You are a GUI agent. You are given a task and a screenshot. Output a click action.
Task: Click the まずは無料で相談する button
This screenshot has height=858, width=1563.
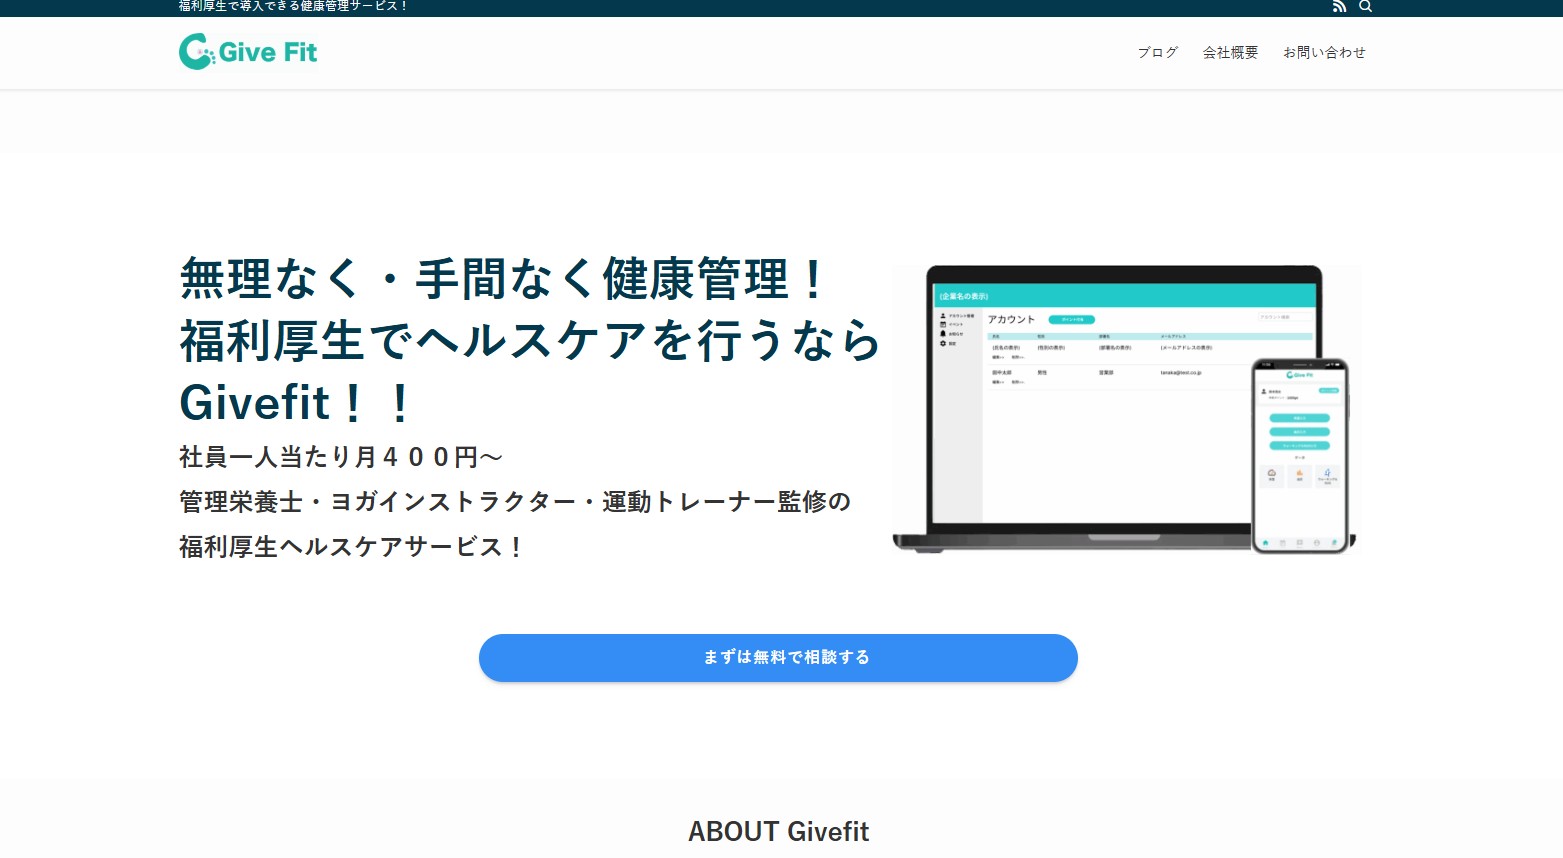[x=778, y=658]
